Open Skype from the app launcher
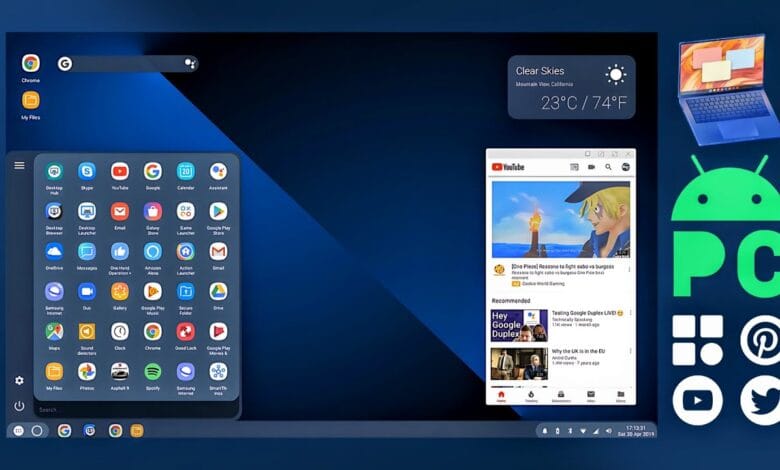 pyautogui.click(x=87, y=171)
